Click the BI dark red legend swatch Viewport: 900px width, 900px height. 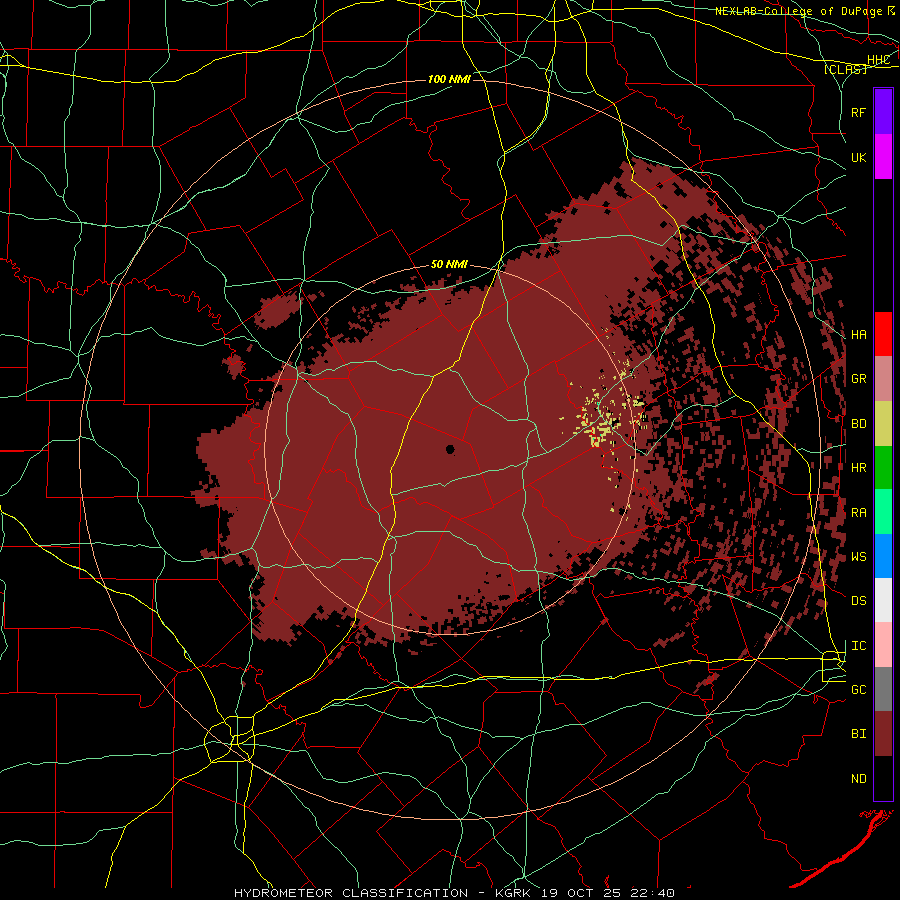883,734
